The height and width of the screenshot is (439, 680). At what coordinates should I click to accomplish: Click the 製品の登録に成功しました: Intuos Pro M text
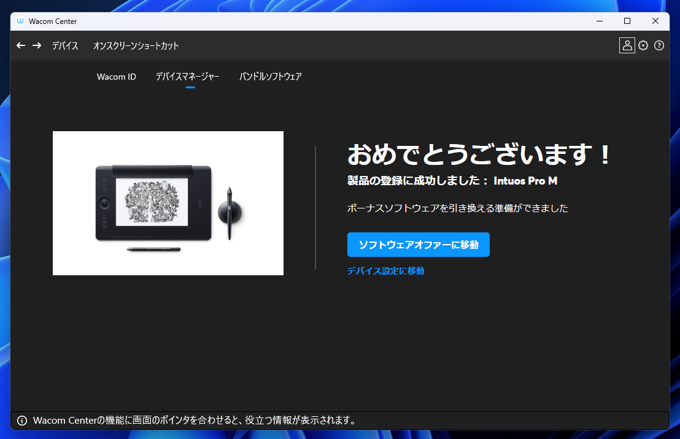coord(452,181)
